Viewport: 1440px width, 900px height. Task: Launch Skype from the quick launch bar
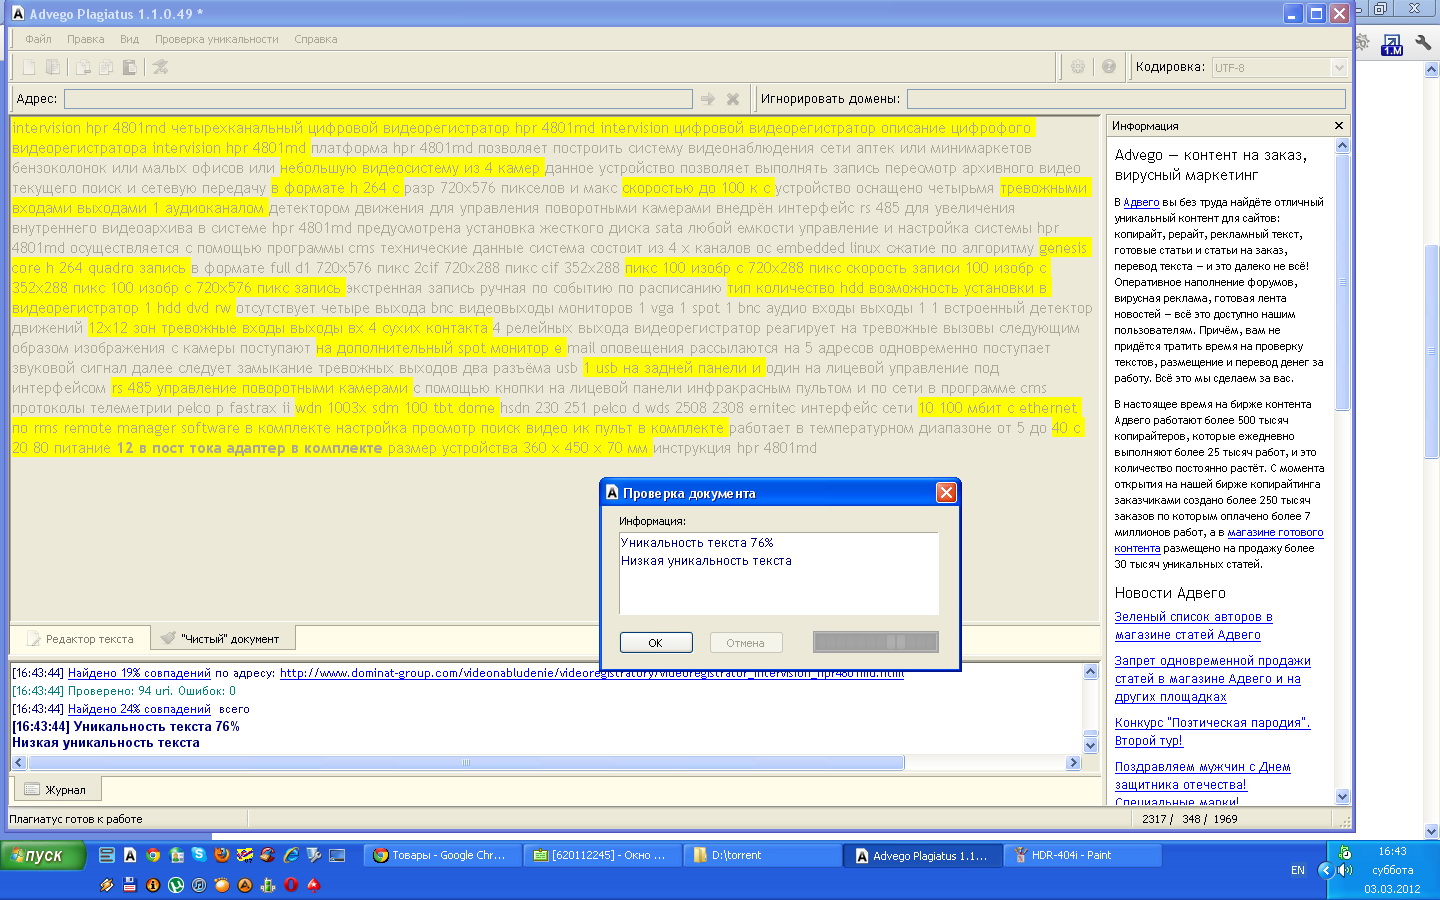(x=199, y=855)
